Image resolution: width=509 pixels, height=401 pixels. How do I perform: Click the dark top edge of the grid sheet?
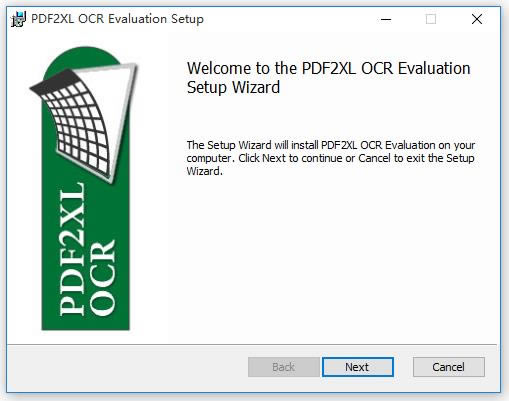click(x=53, y=82)
